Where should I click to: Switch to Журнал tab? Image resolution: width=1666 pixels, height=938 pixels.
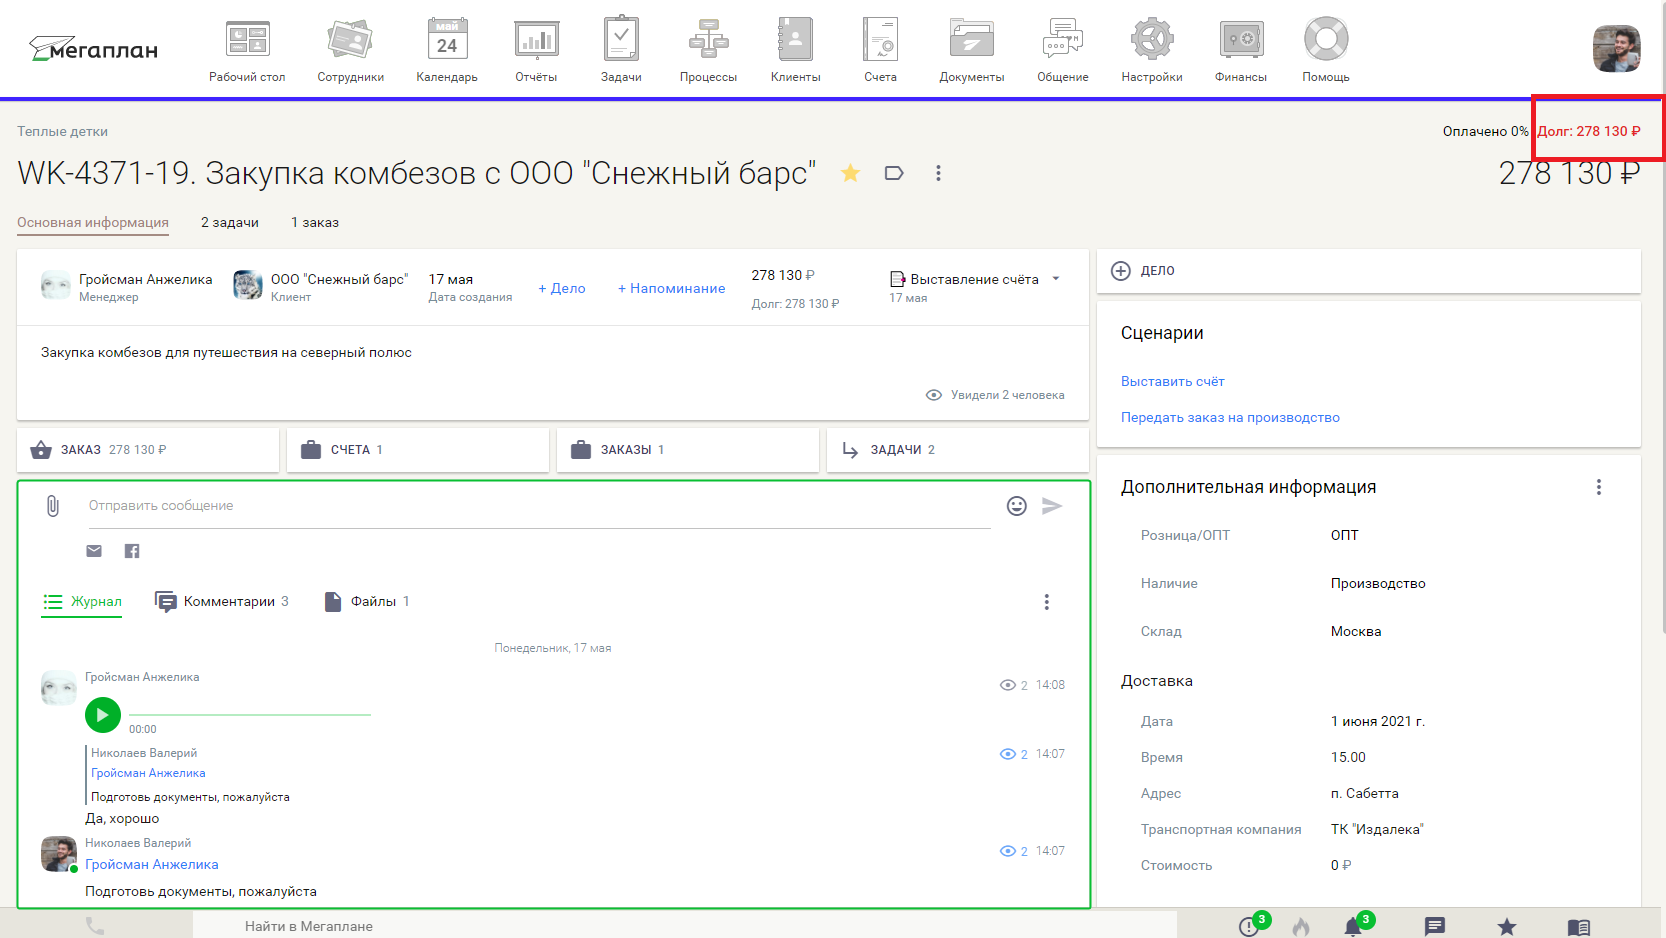pyautogui.click(x=82, y=601)
